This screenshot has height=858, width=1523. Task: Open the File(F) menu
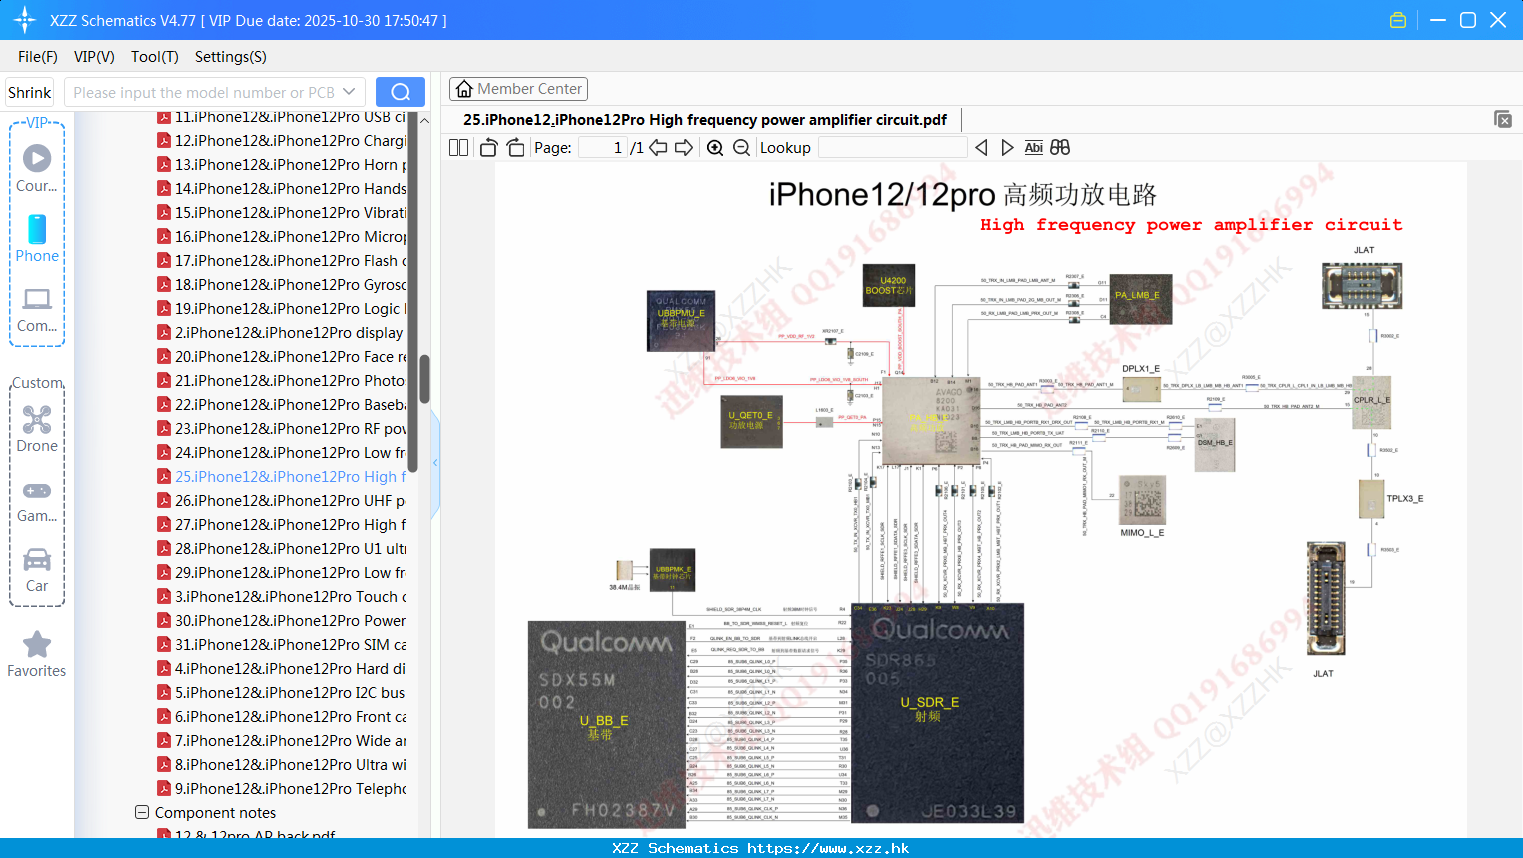38,57
